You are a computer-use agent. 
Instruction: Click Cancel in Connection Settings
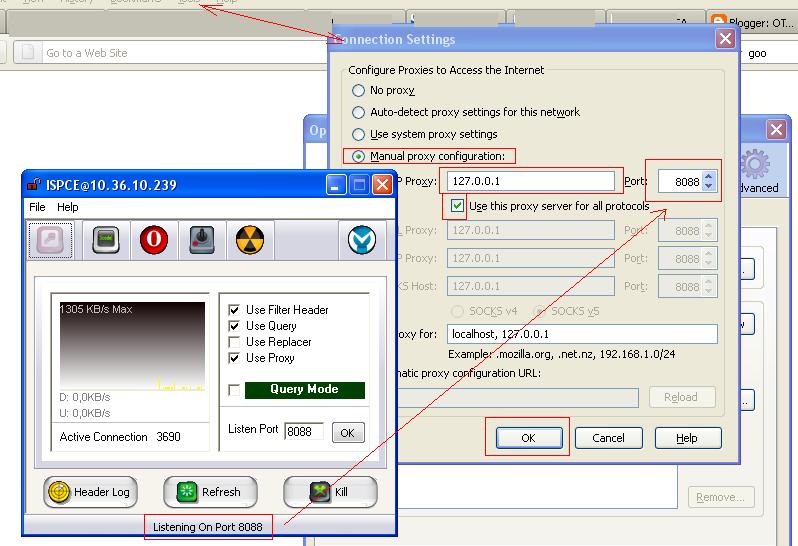[x=608, y=438]
